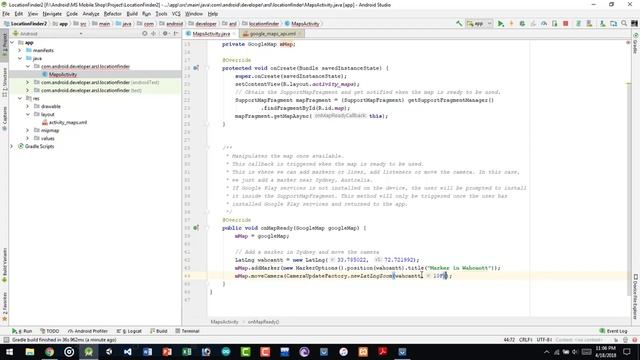Open the Build menu

[x=132, y=14]
